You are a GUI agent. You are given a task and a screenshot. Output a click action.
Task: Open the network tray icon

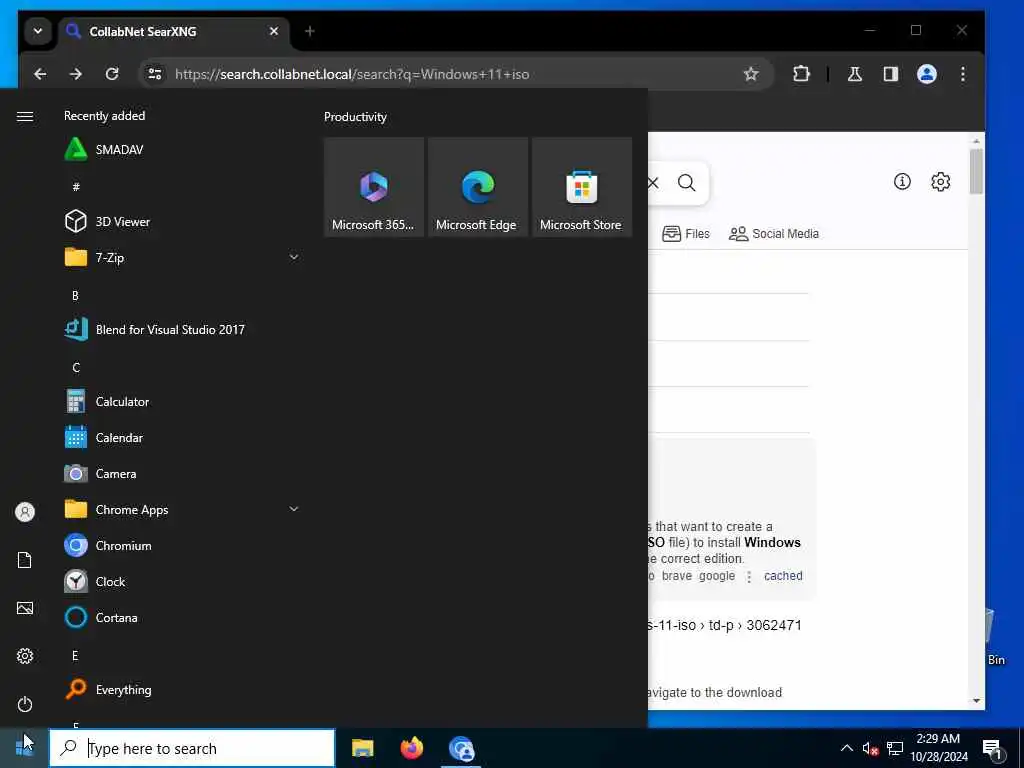click(895, 748)
